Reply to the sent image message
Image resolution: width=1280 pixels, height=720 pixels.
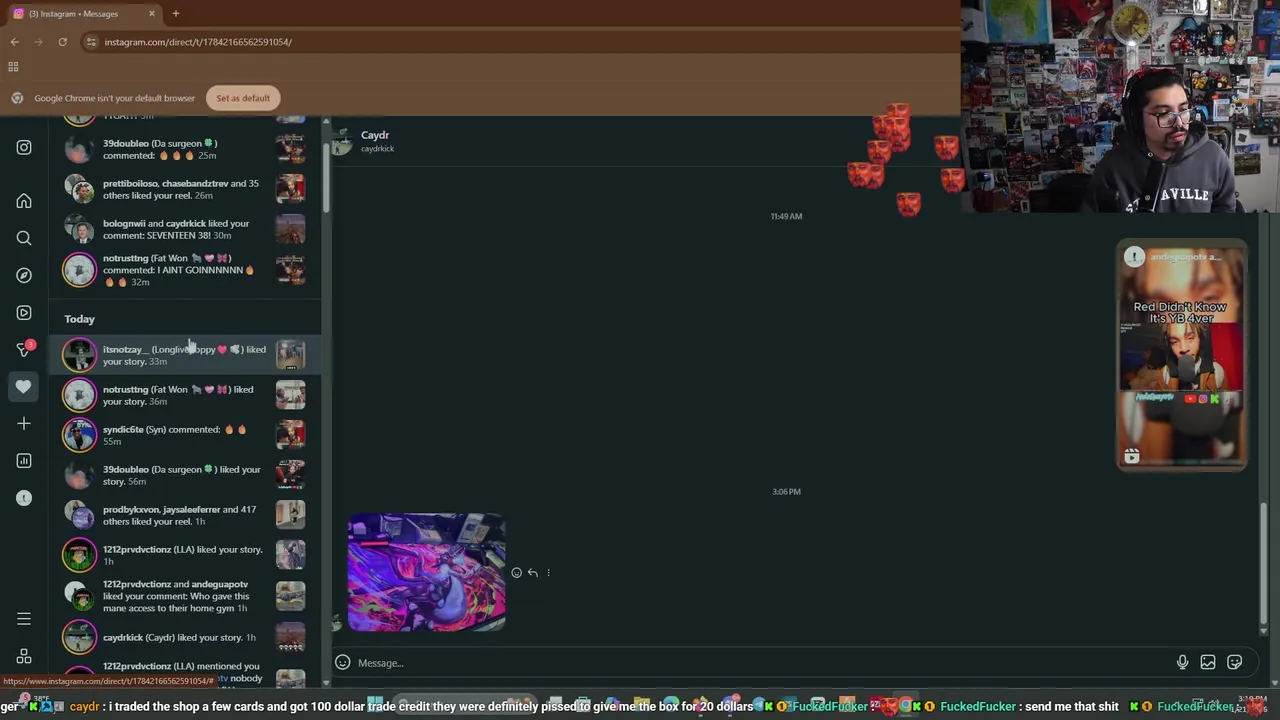532,573
